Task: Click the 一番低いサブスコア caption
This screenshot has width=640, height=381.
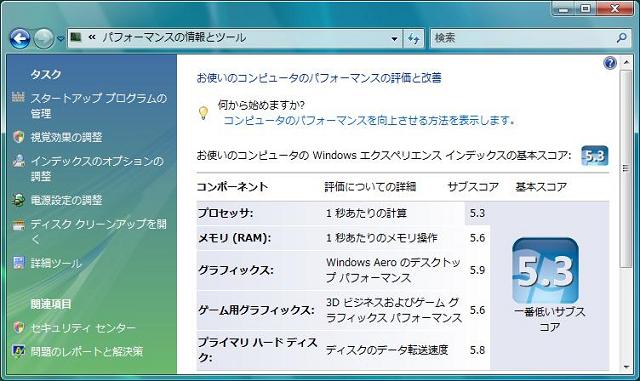Action: (549, 319)
